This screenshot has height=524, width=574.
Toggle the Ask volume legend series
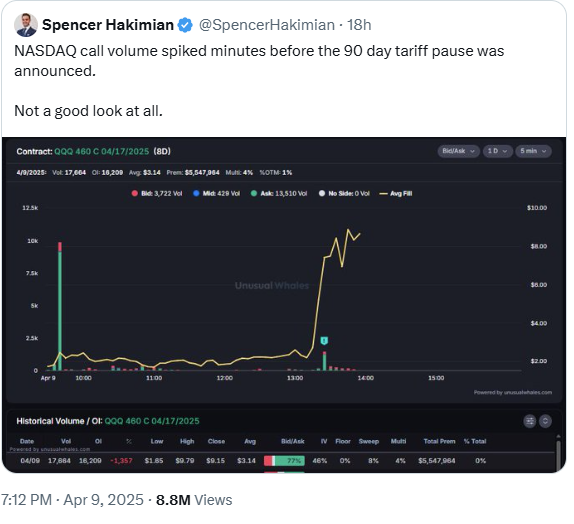[279, 193]
